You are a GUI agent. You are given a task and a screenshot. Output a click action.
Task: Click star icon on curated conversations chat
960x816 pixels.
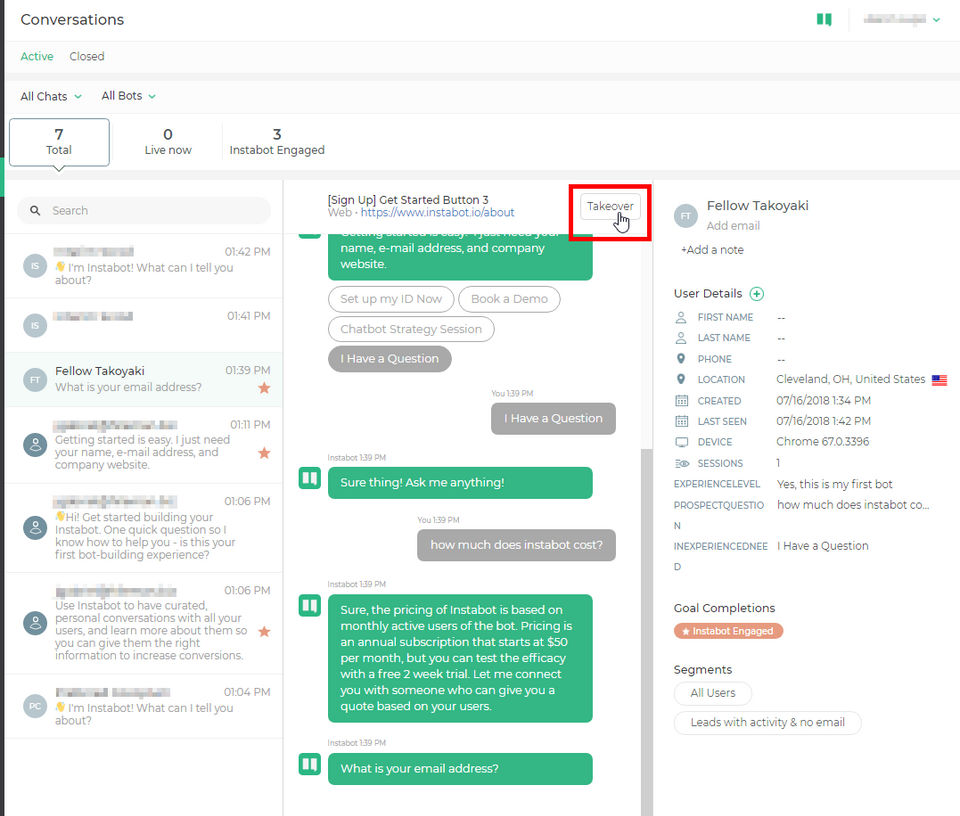(264, 631)
